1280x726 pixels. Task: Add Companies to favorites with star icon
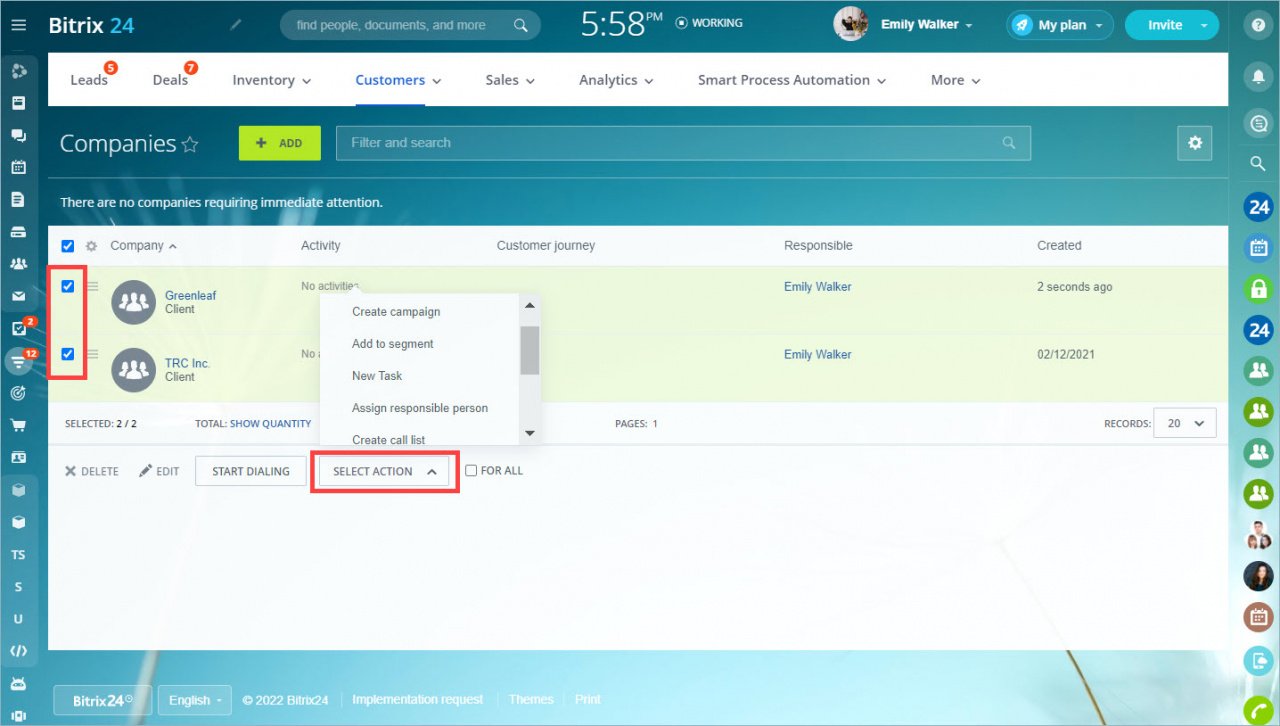point(190,144)
